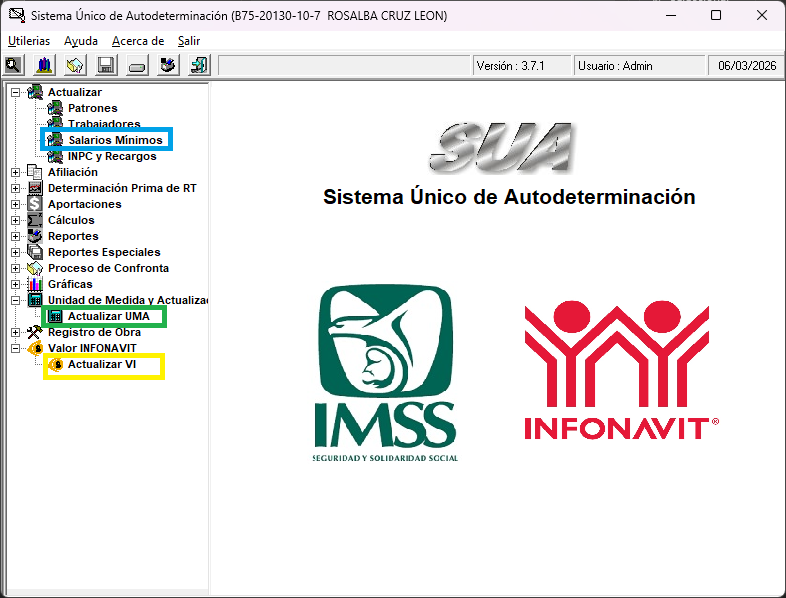Click the Aportaciones dollar sign icon

tap(35, 204)
